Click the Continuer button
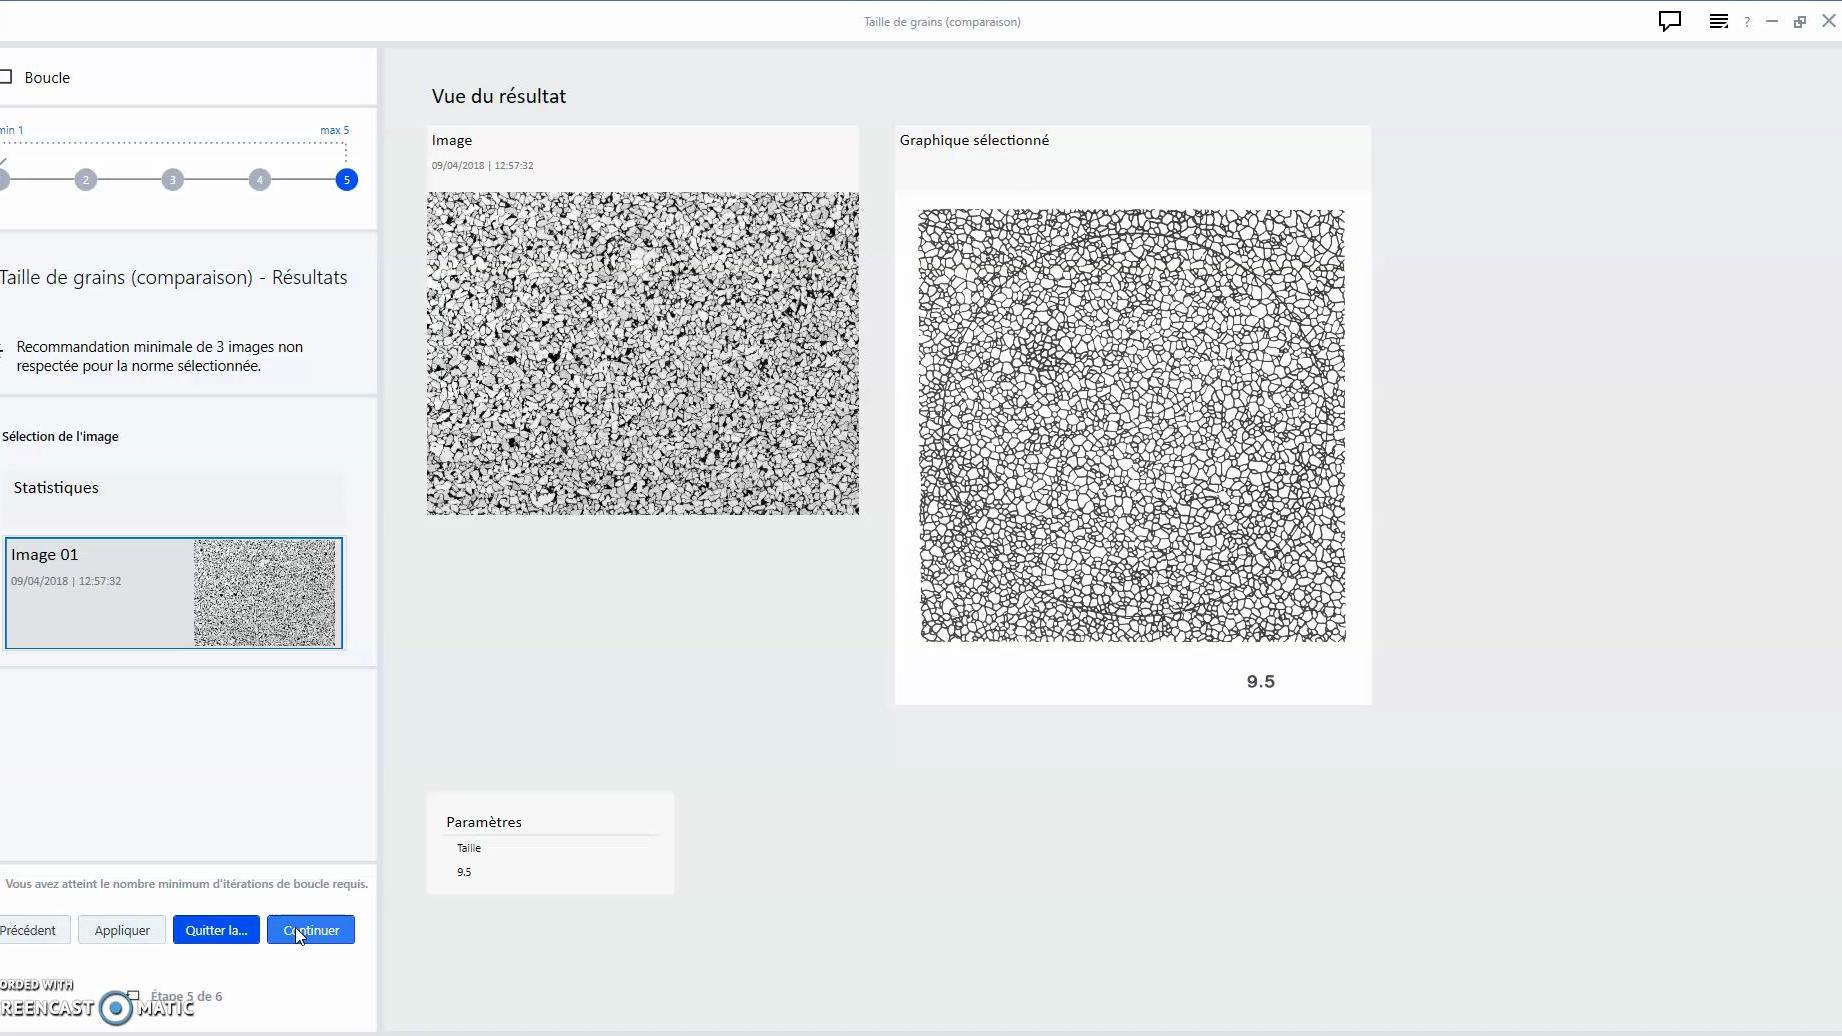 (x=311, y=930)
